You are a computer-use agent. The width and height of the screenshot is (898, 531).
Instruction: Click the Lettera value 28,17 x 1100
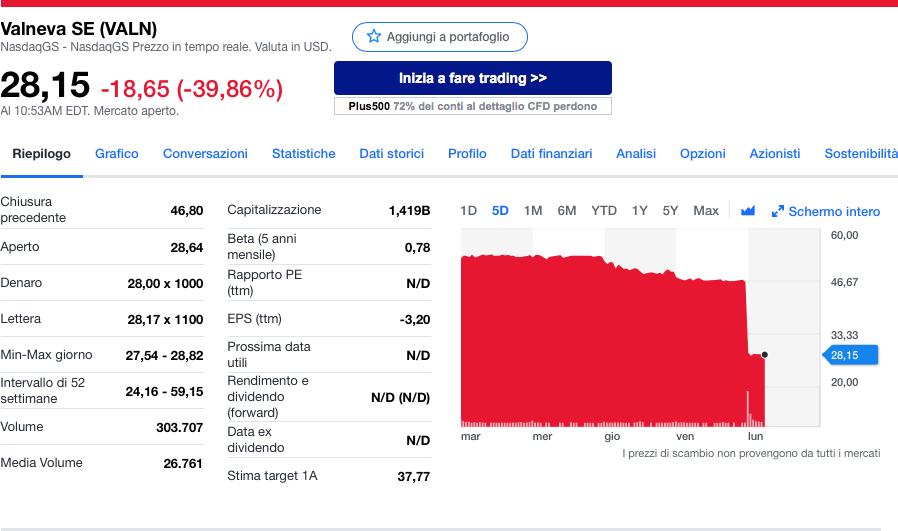point(165,320)
